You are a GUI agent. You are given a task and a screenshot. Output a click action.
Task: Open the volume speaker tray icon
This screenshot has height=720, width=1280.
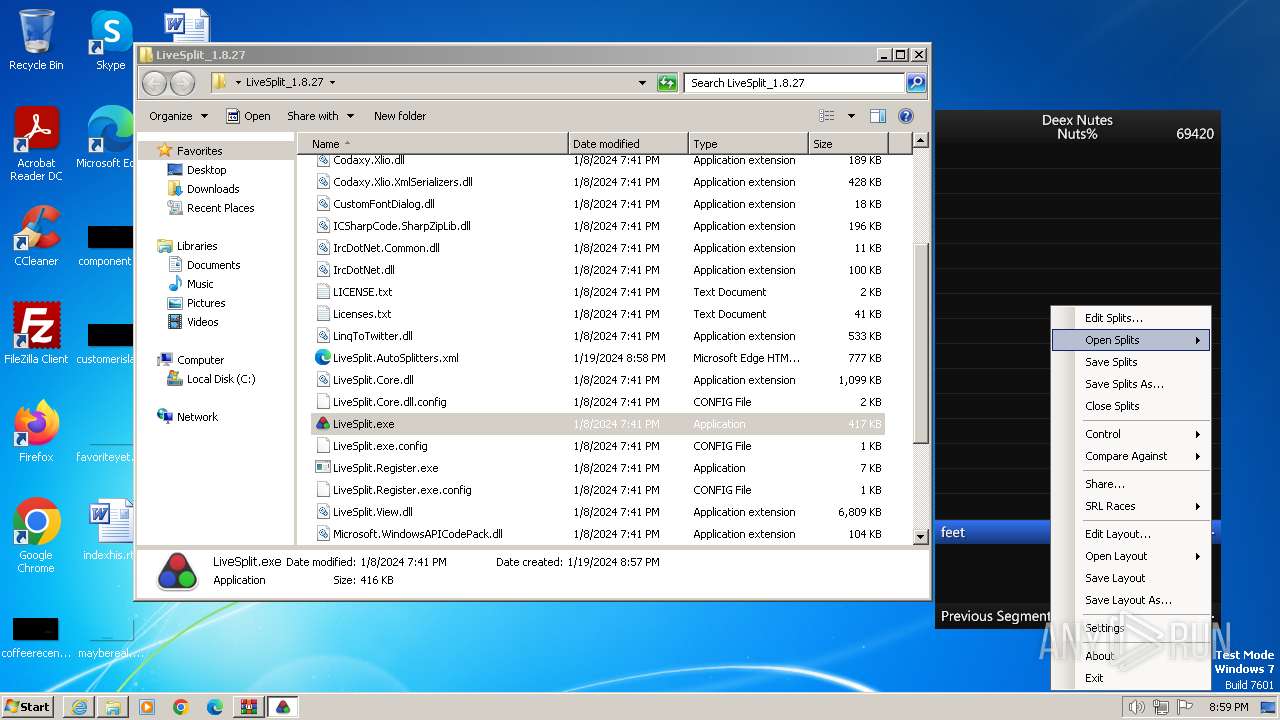tap(1136, 707)
